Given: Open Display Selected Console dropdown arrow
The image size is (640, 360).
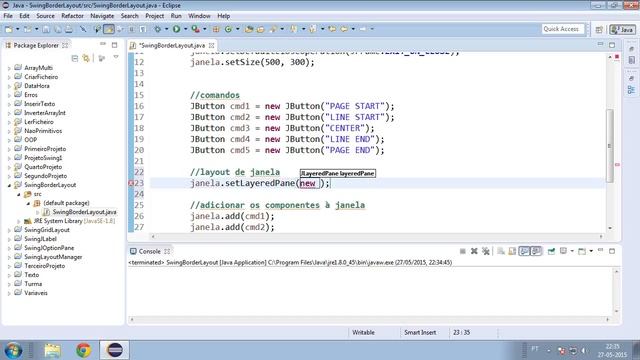Looking at the screenshot, I should click(x=572, y=251).
